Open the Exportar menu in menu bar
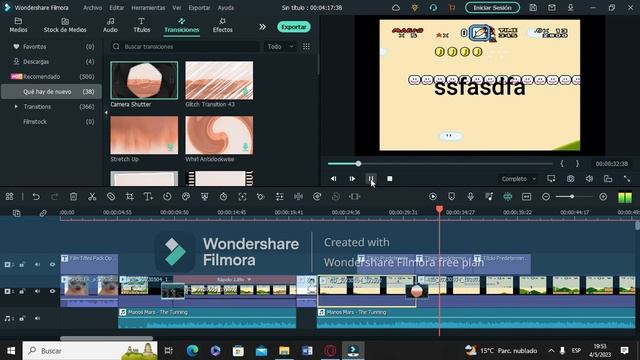Image resolution: width=640 pixels, height=360 pixels. pos(199,8)
